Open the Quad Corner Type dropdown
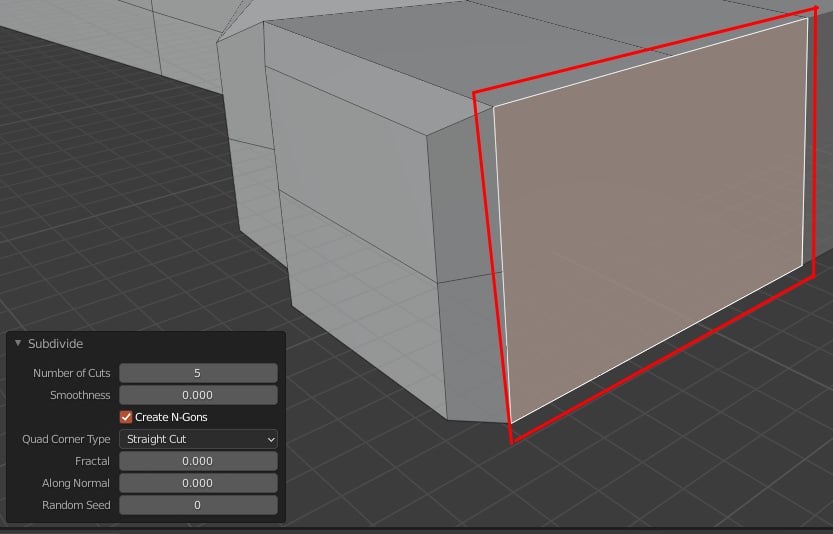 (198, 439)
